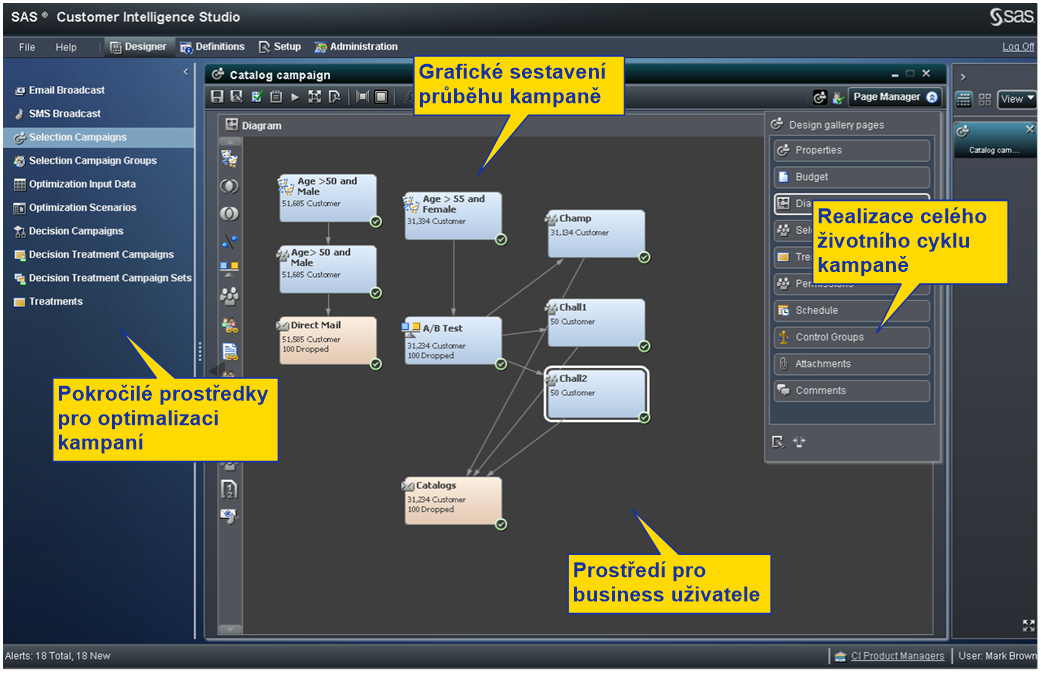Switch right panel to list view icon
Image resolution: width=1041 pixels, height=673 pixels.
[964, 100]
